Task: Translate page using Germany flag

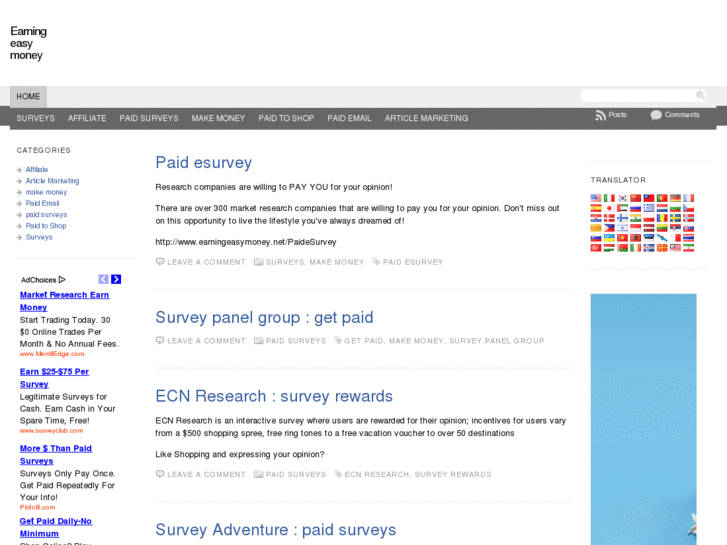Action: 676,198
